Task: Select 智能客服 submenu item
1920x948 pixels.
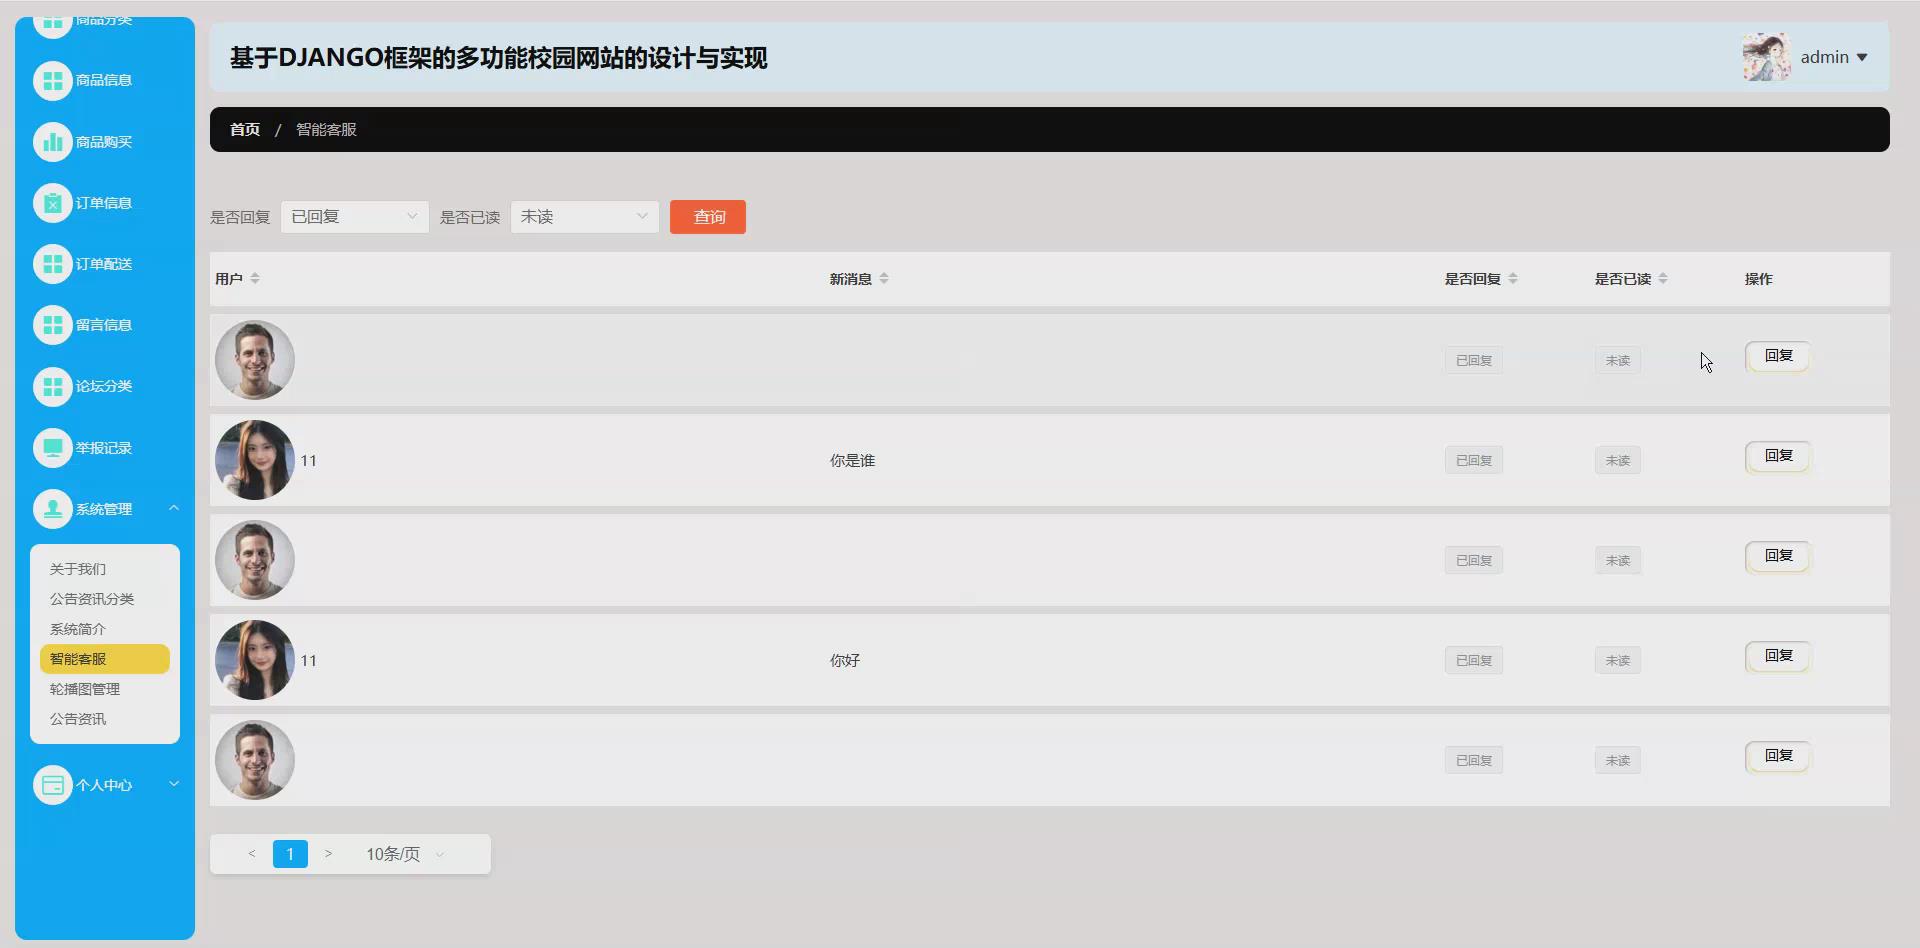Action: pos(105,659)
